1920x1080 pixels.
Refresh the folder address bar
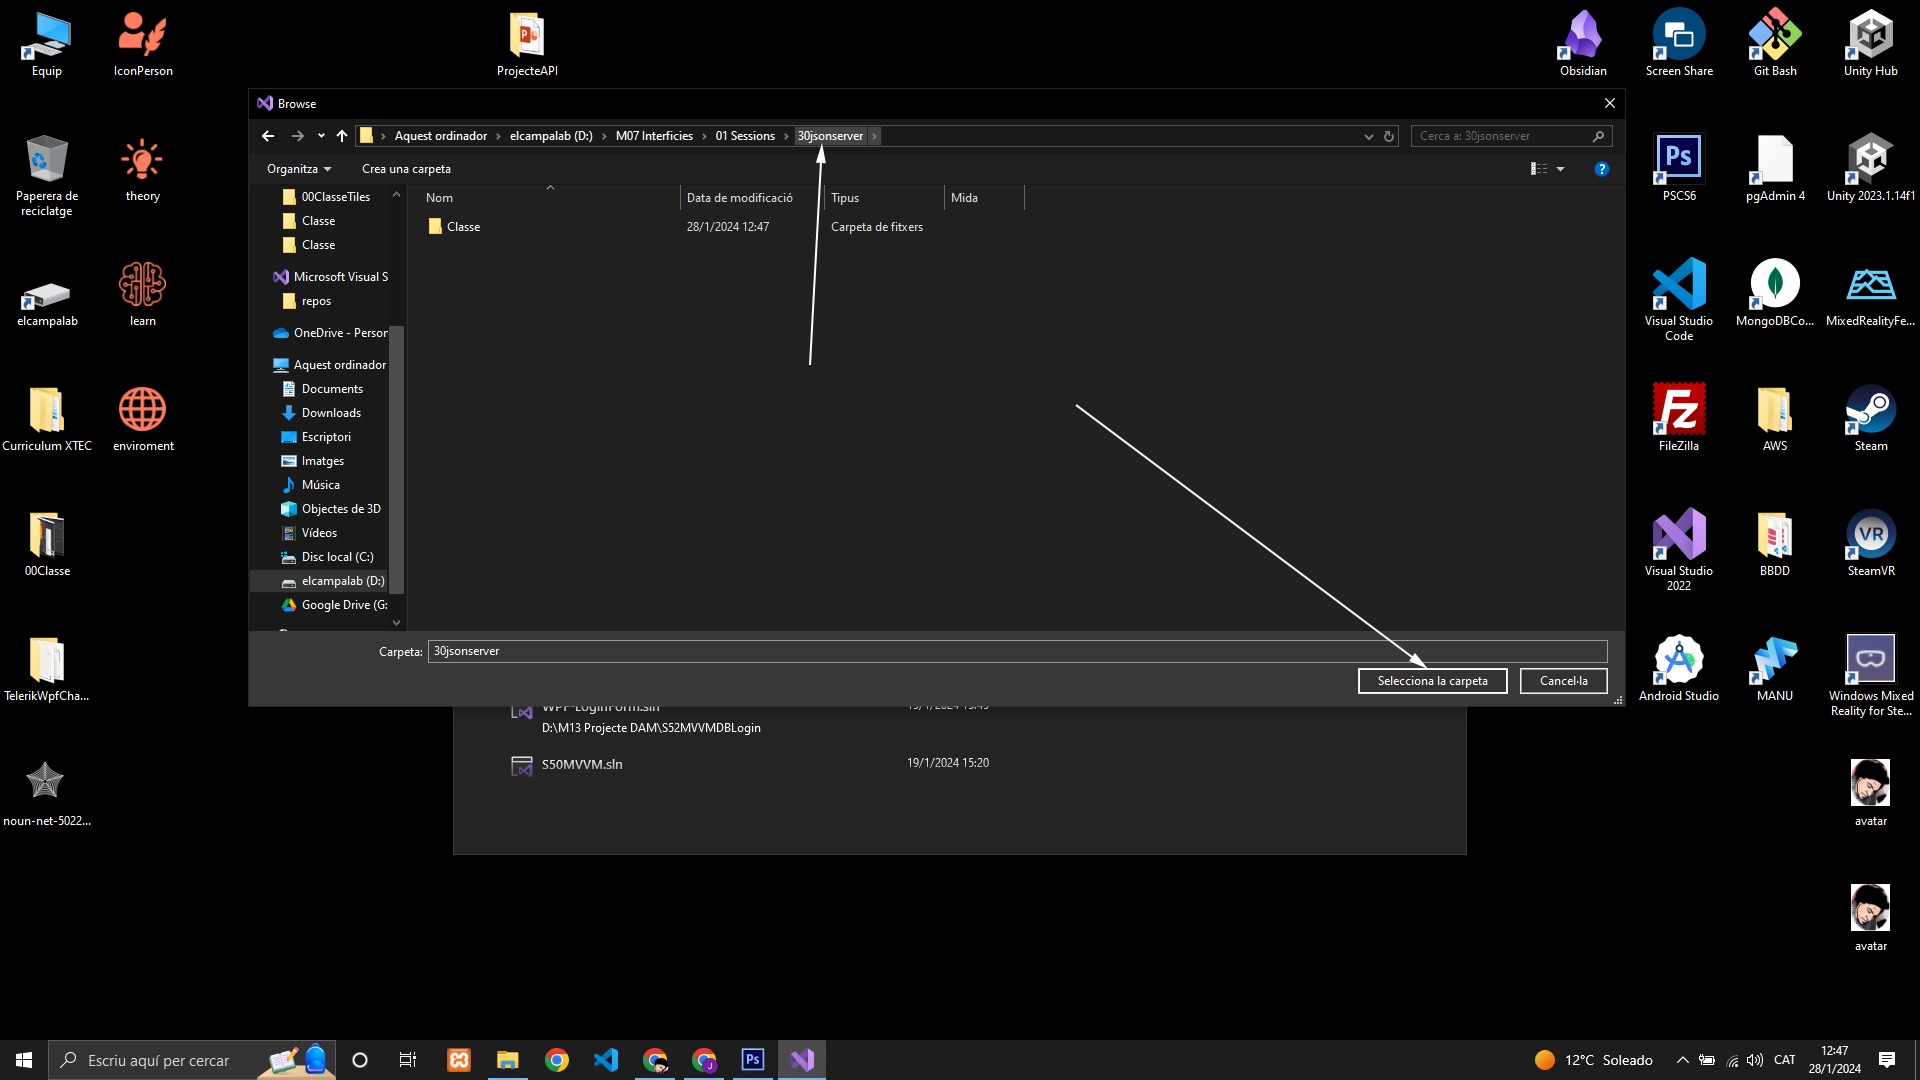pyautogui.click(x=1389, y=136)
